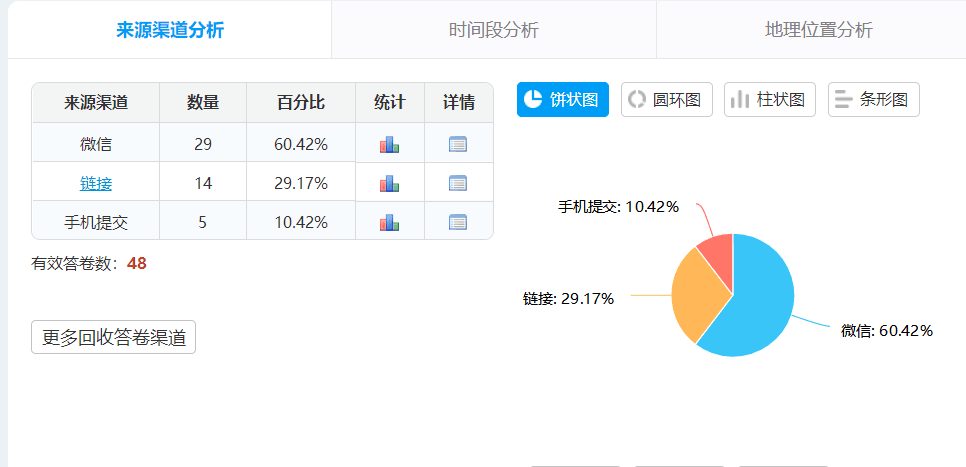Open statistics chart icon for 微信 row
Image resolution: width=966 pixels, height=467 pixels.
coord(389,144)
